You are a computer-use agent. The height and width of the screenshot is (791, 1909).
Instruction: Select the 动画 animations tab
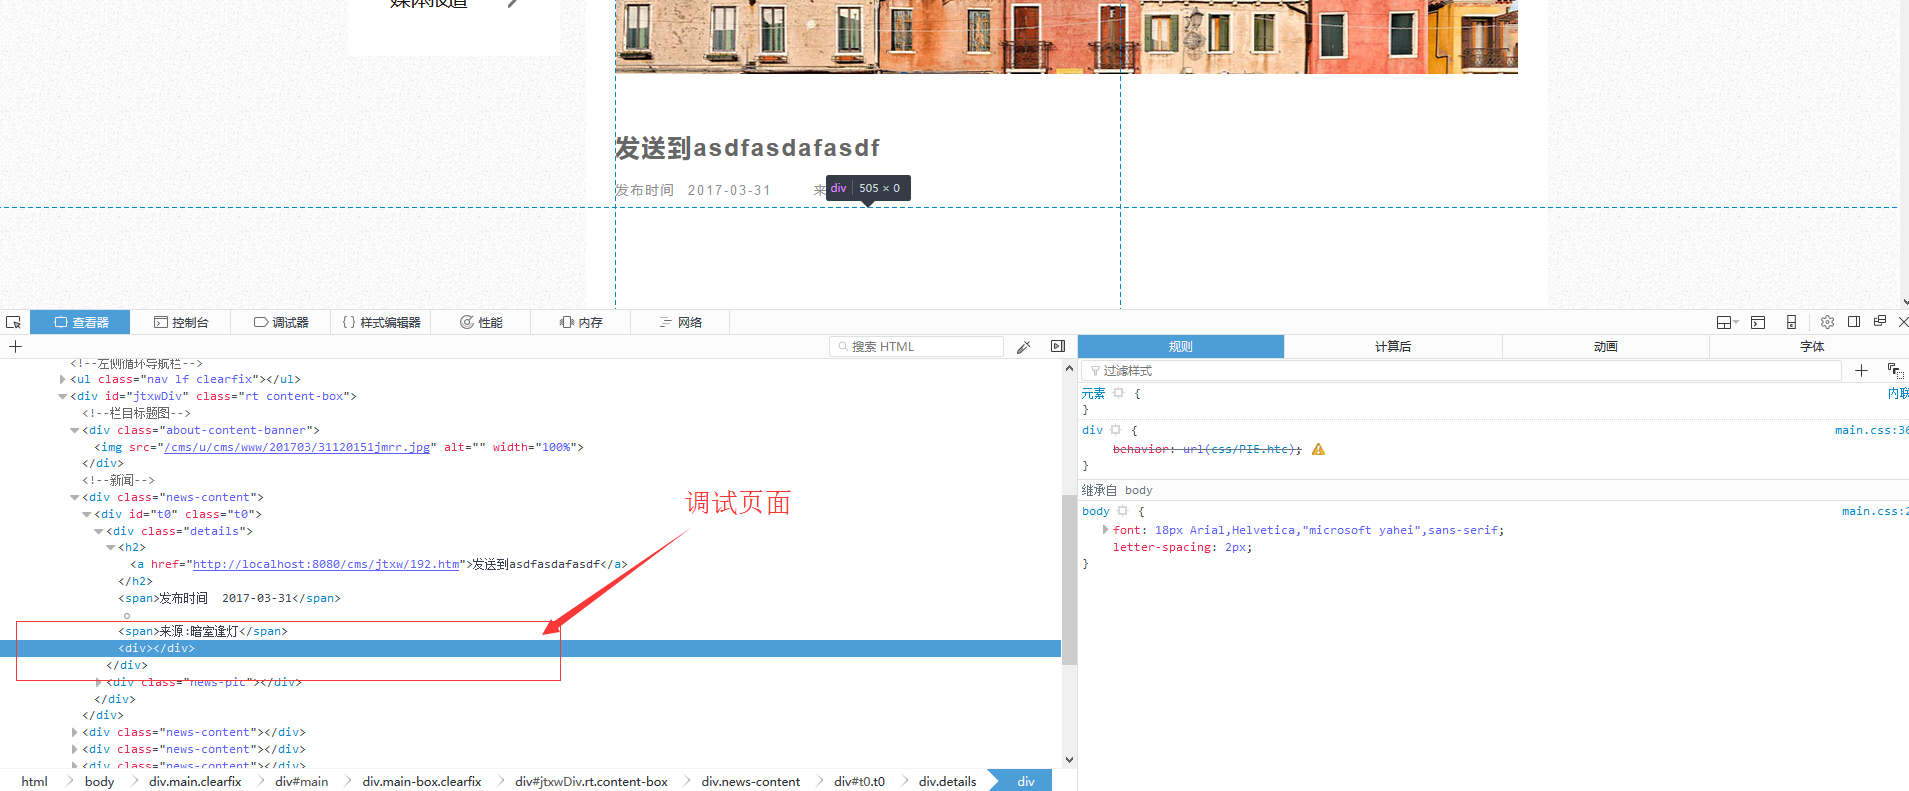click(x=1606, y=346)
